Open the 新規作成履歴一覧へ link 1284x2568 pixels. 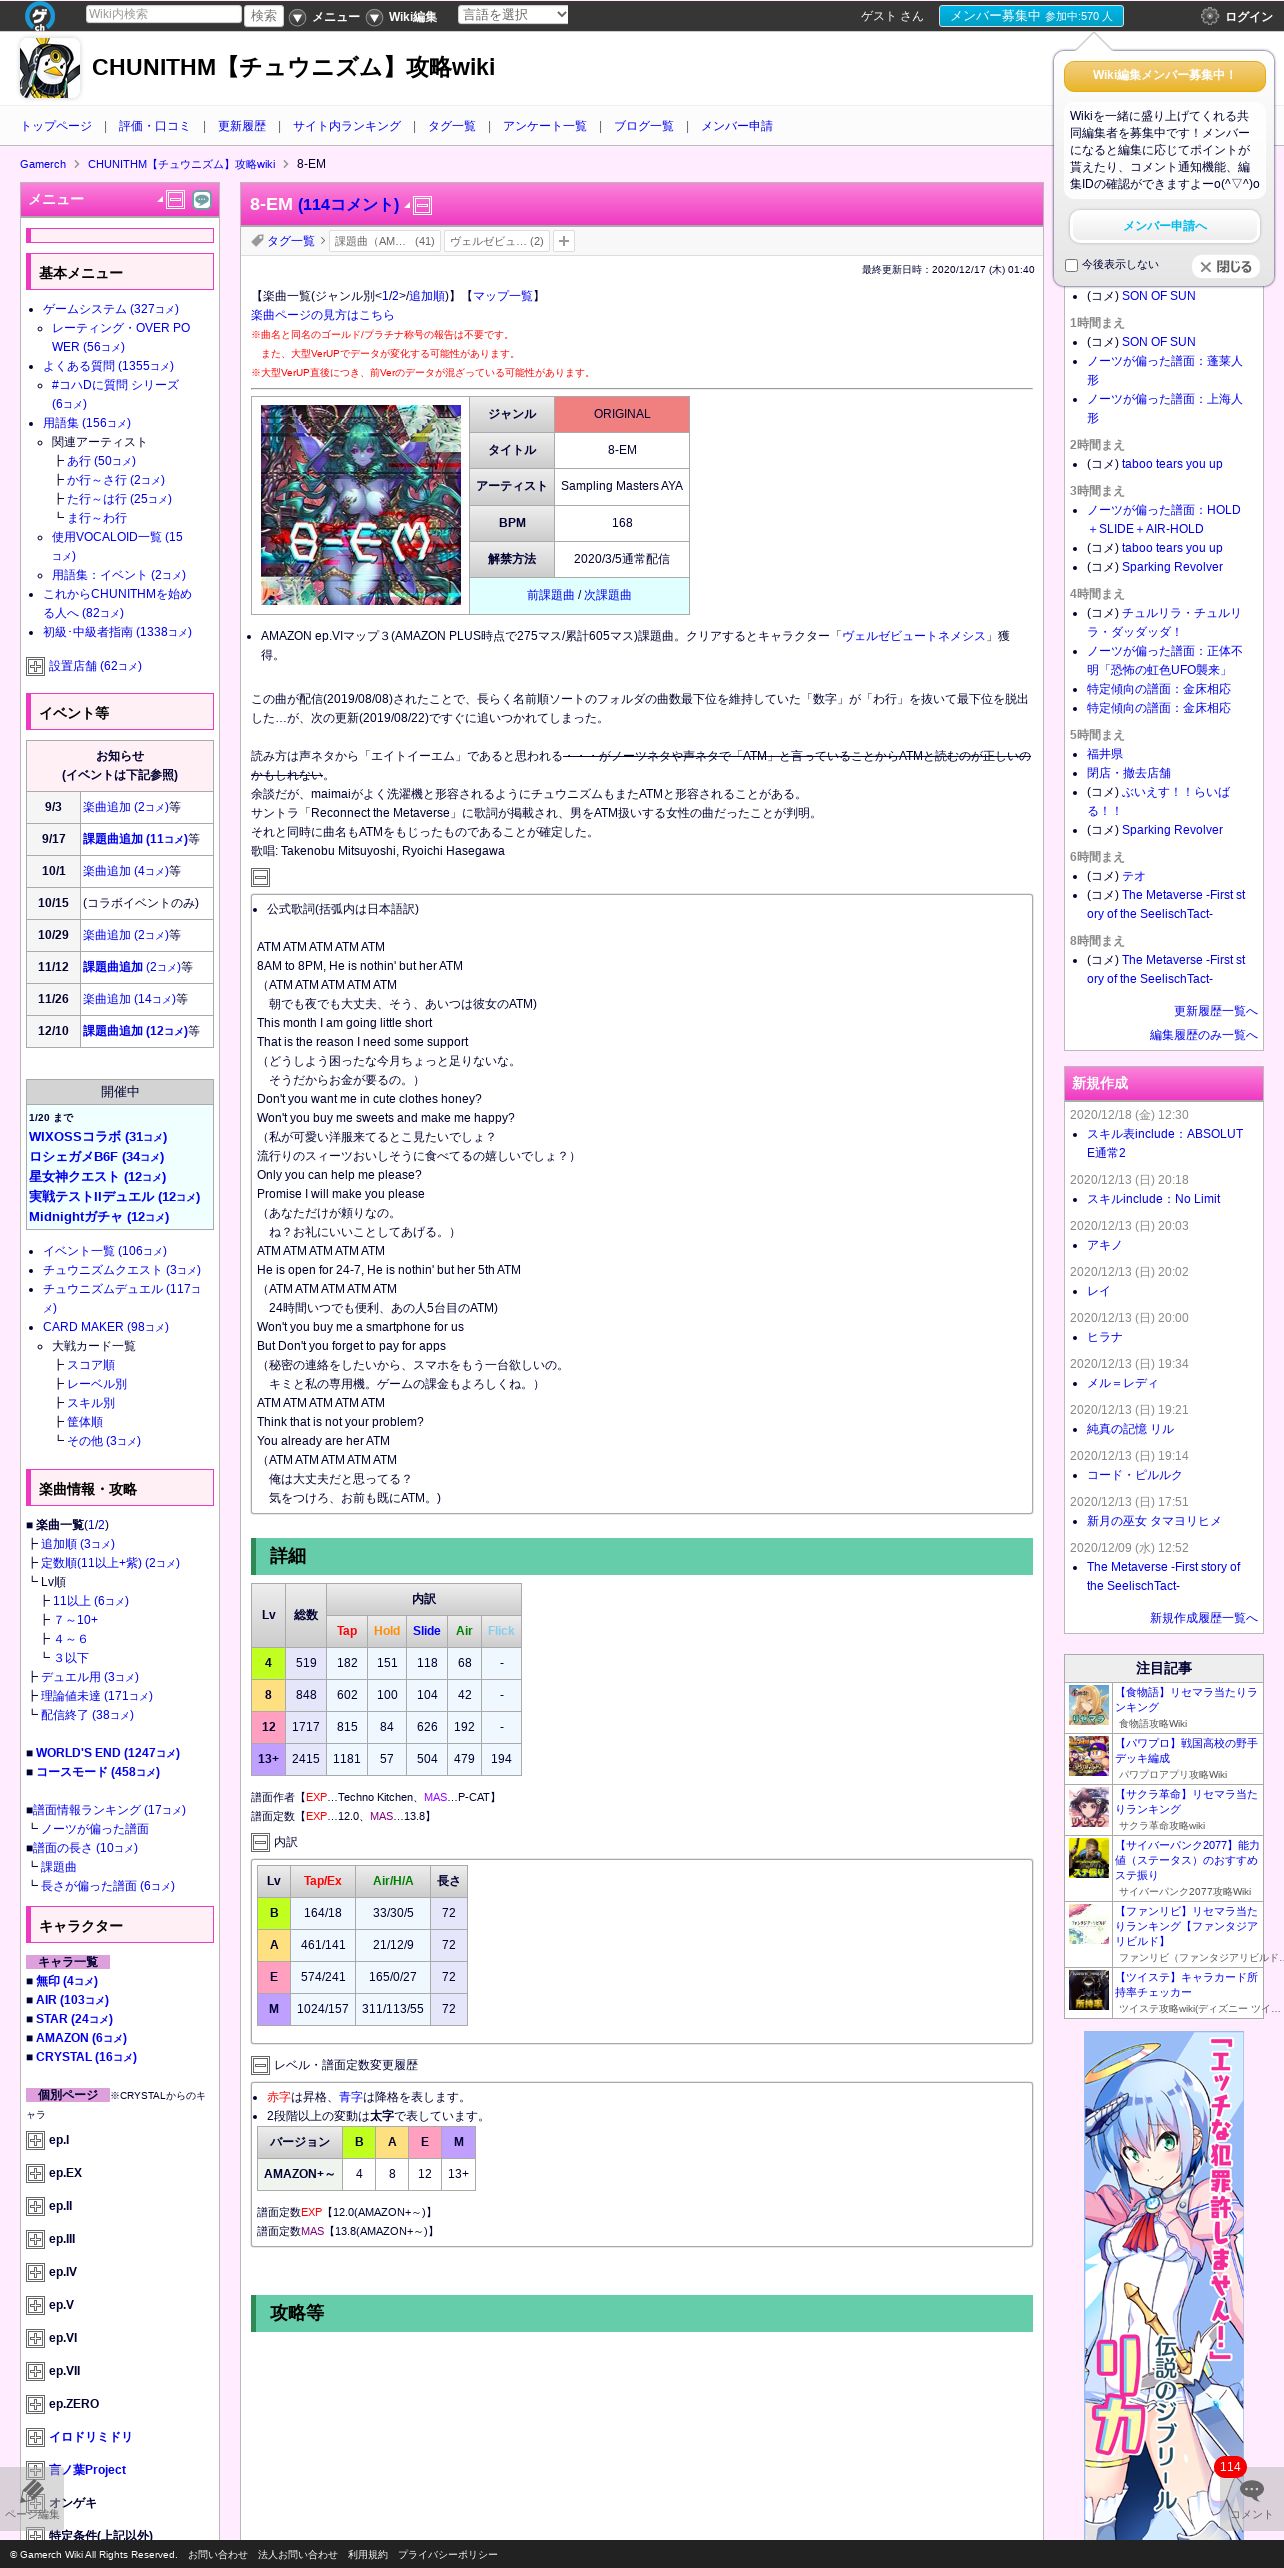[1203, 1618]
